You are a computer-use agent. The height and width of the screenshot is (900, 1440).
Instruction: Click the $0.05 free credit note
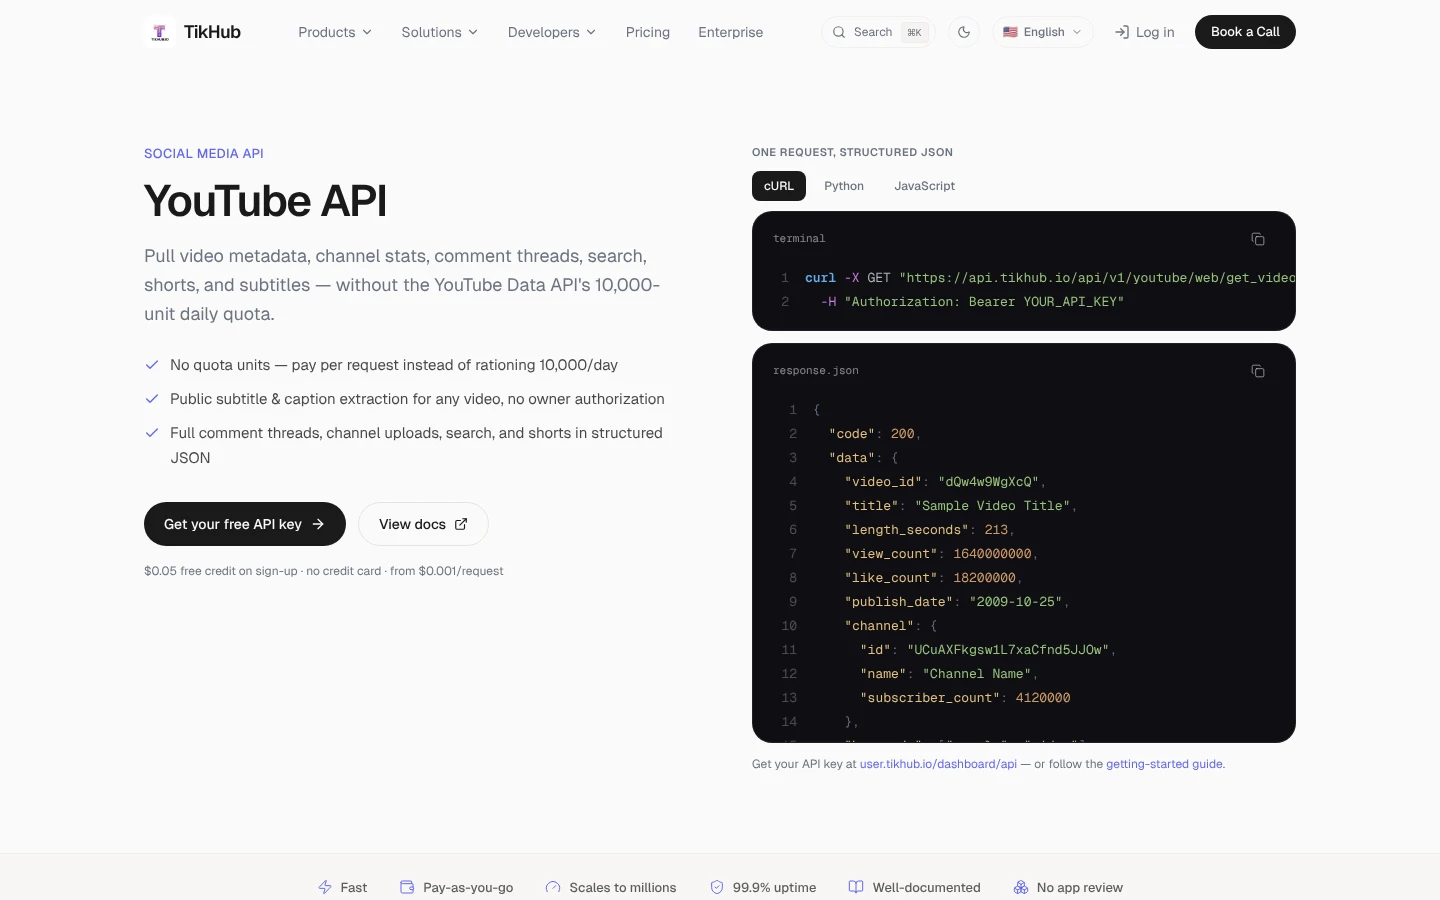pyautogui.click(x=324, y=571)
